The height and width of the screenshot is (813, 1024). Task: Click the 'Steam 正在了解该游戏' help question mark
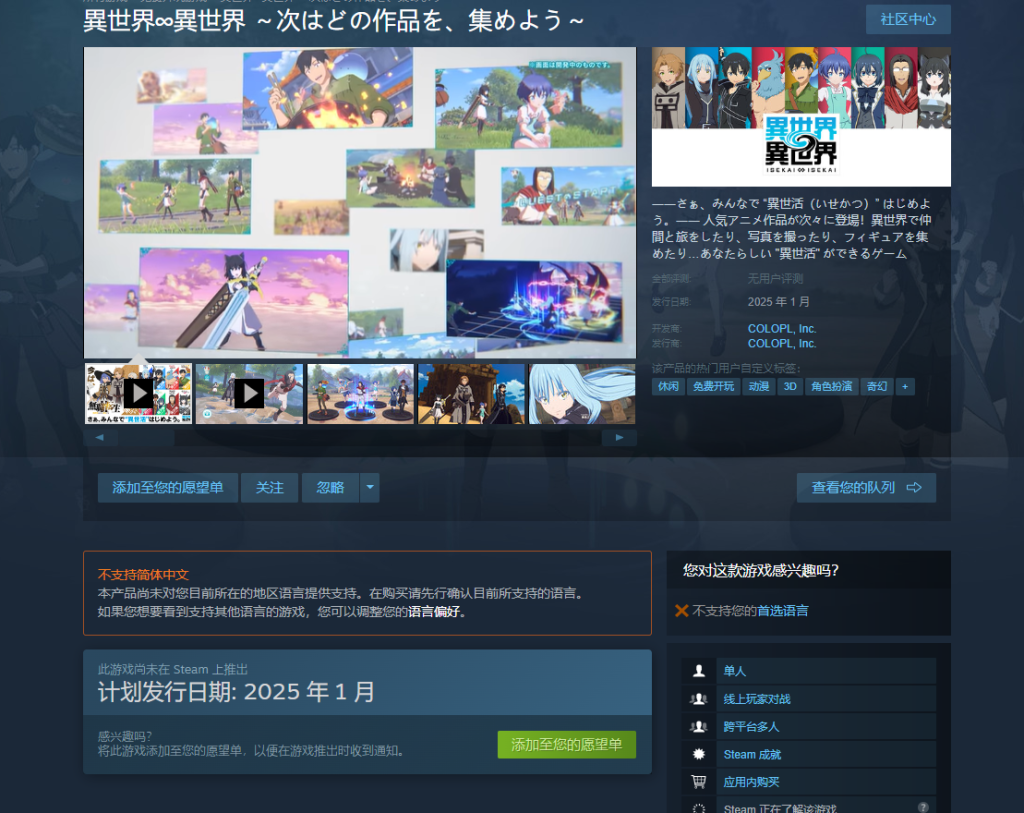pyautogui.click(x=923, y=807)
